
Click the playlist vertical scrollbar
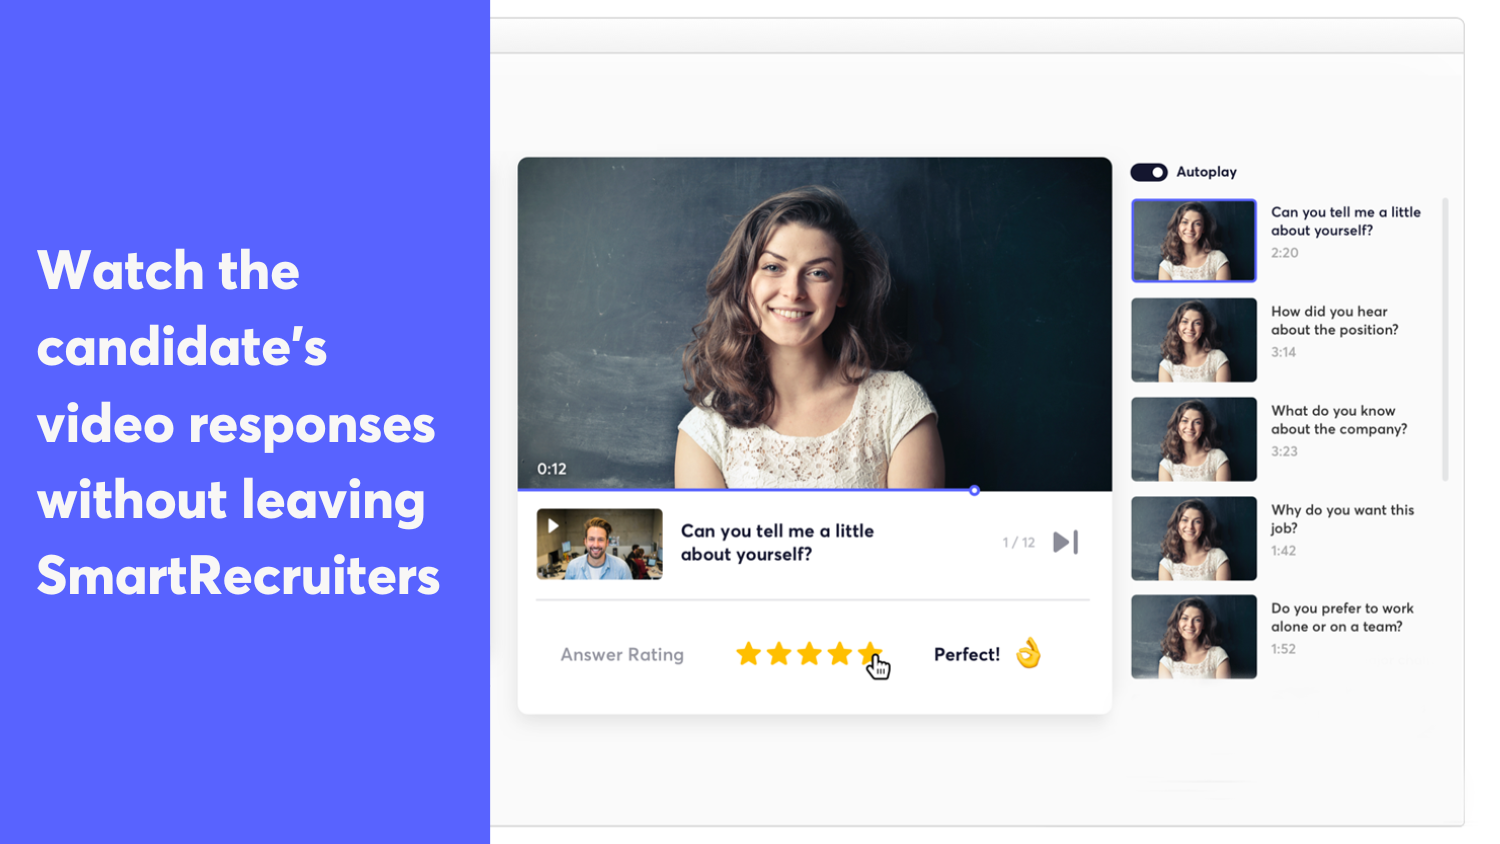pyautogui.click(x=1445, y=340)
